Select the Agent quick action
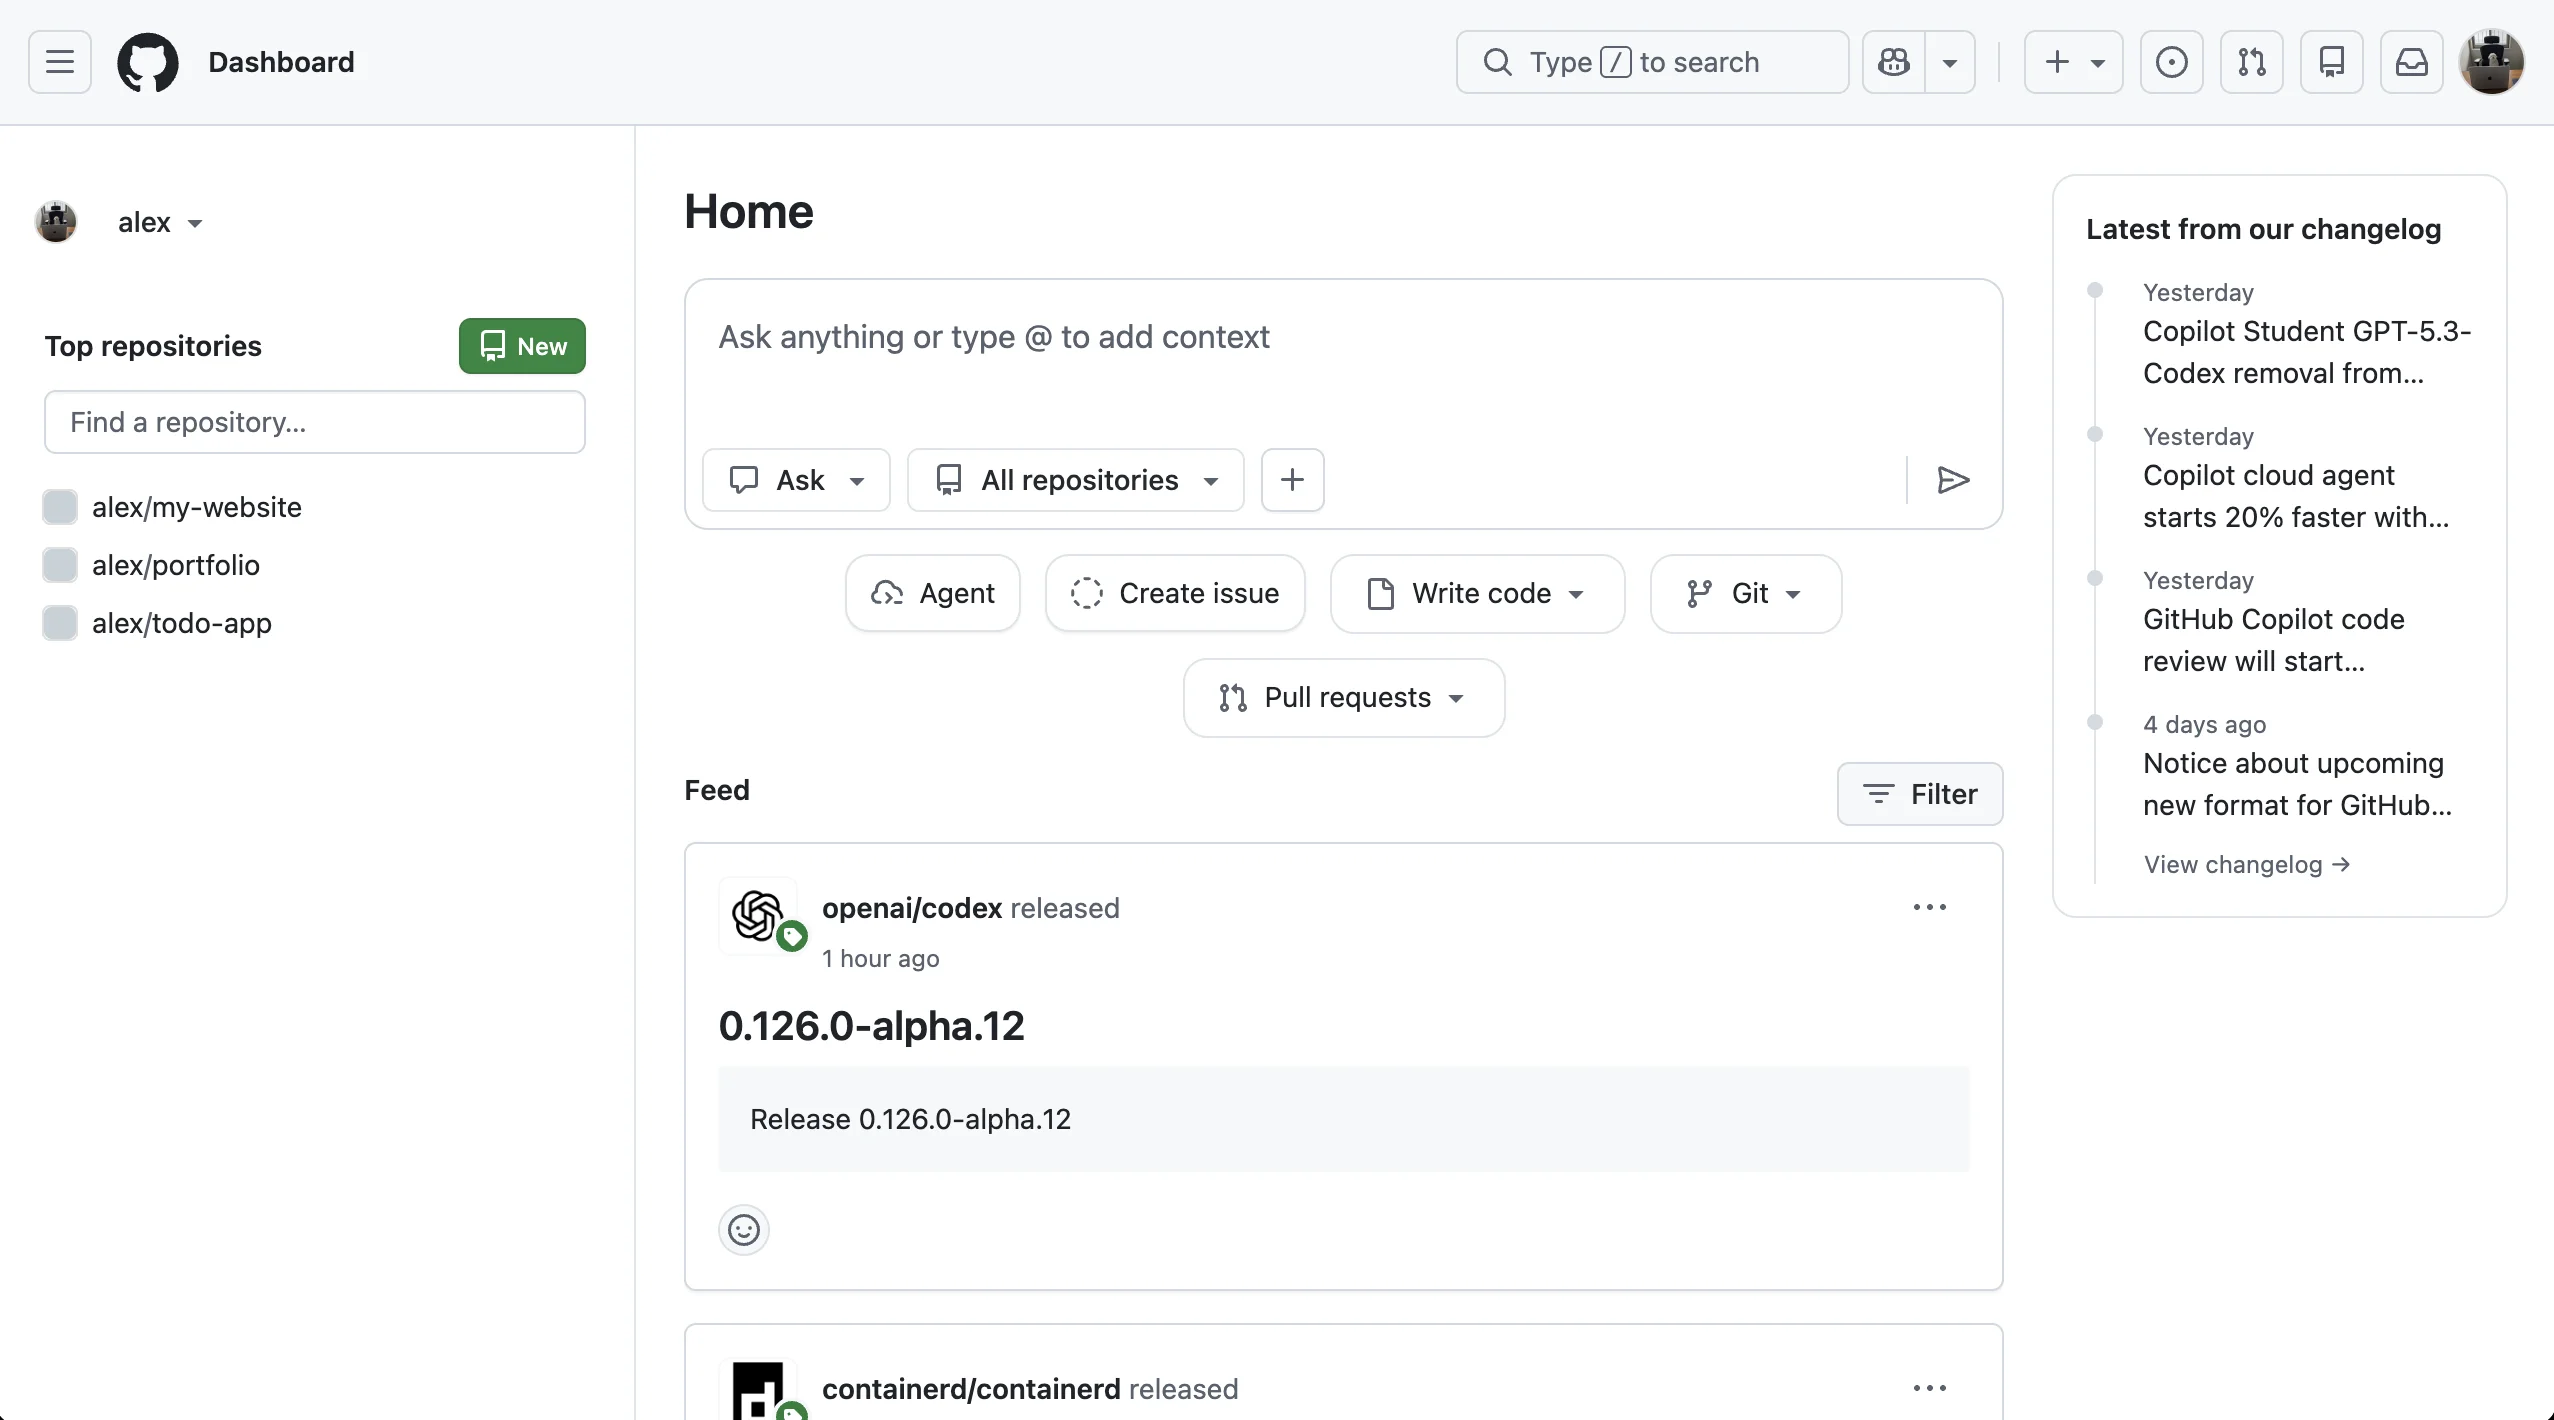 pyautogui.click(x=933, y=593)
